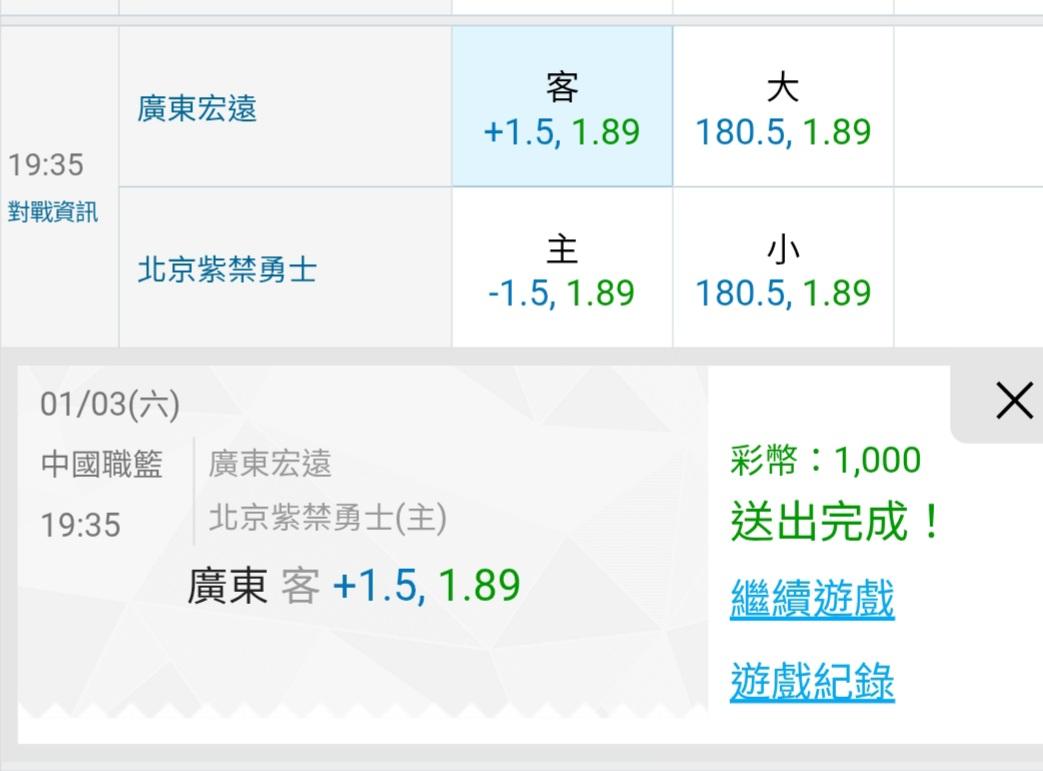Open the 遊戲紀錄 link
The width and height of the screenshot is (1043, 771).
[812, 682]
